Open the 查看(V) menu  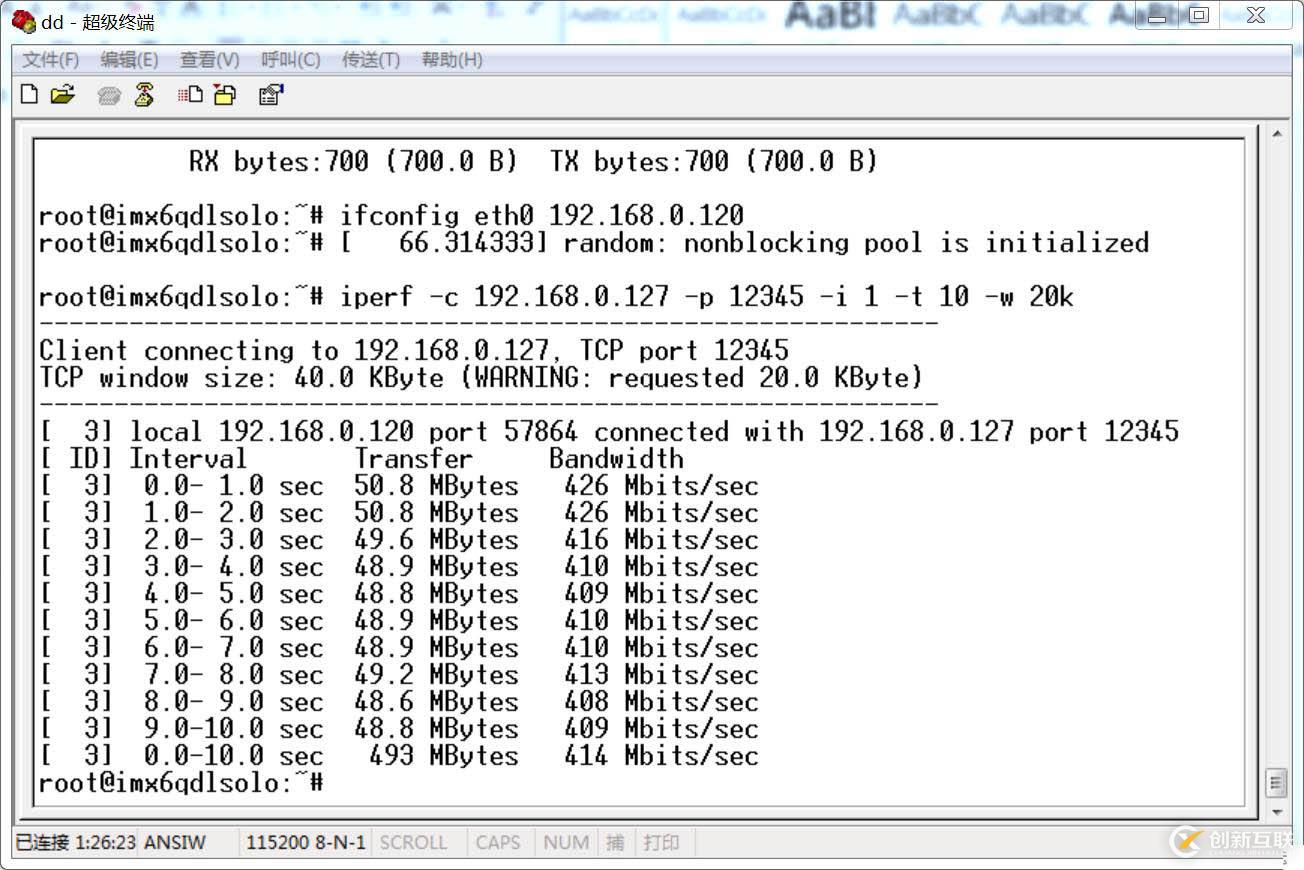[x=209, y=60]
